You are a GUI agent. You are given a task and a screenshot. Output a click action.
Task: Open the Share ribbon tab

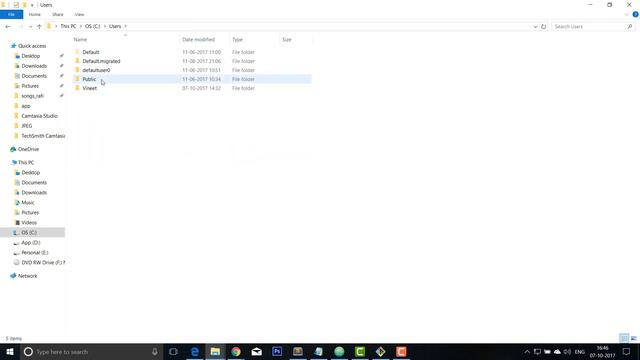[58, 14]
